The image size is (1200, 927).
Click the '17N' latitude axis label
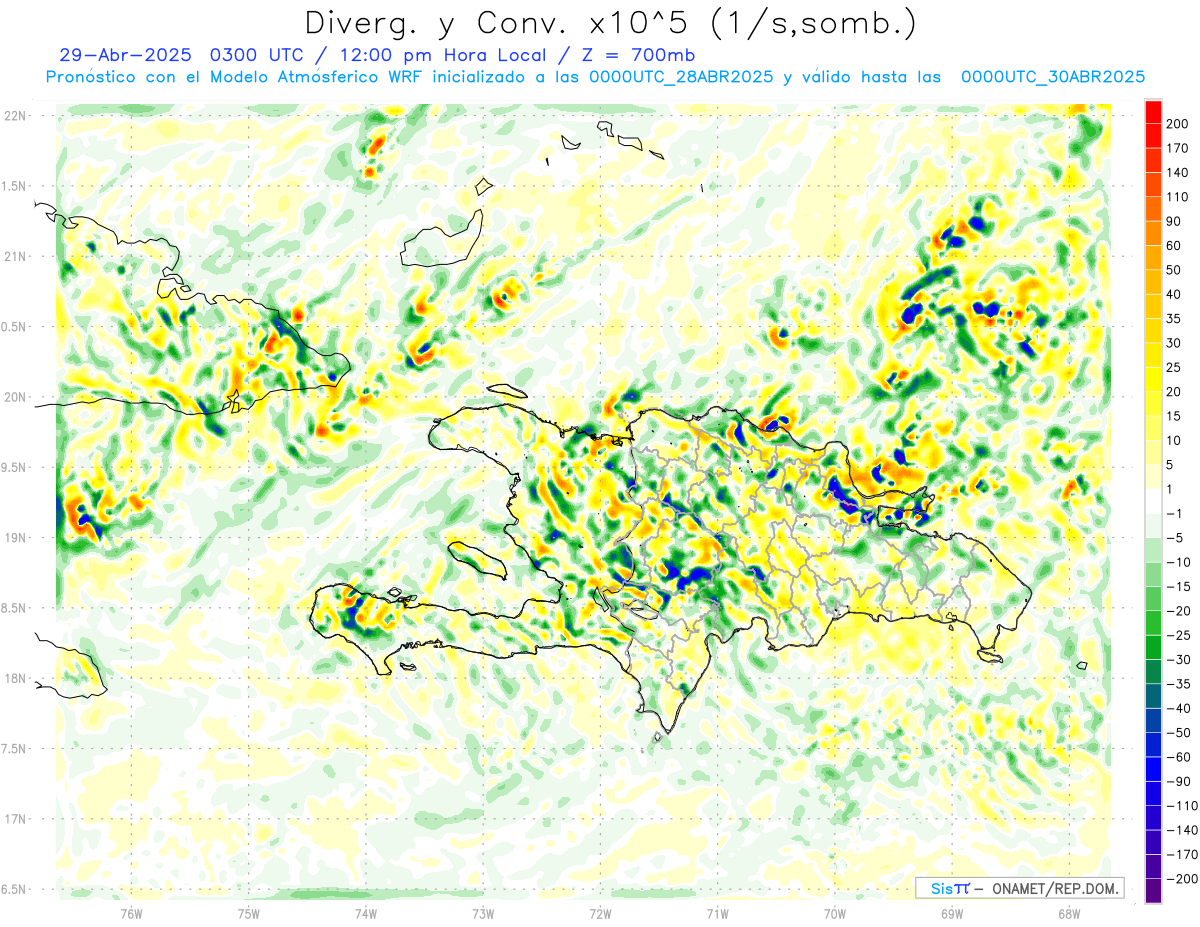pos(15,819)
